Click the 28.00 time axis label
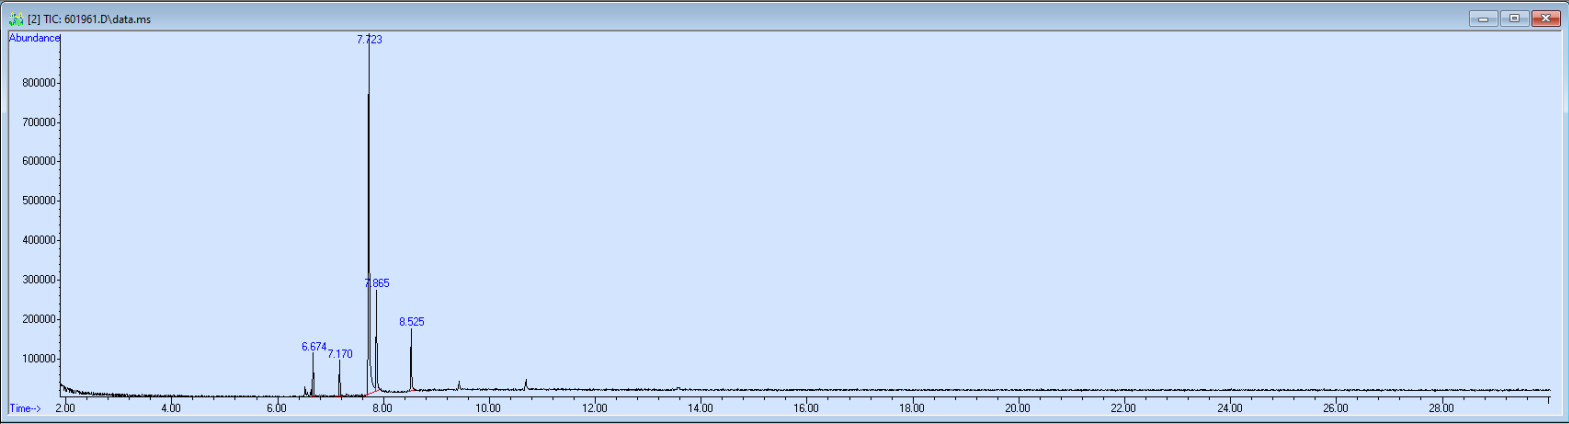The width and height of the screenshot is (1569, 424). pos(1442,408)
